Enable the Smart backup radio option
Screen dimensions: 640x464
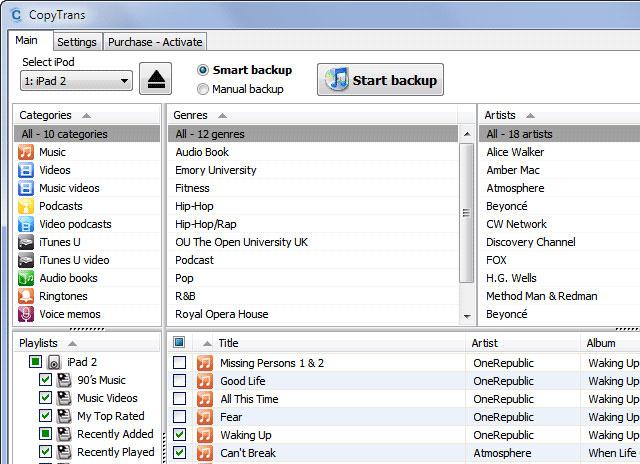point(204,70)
